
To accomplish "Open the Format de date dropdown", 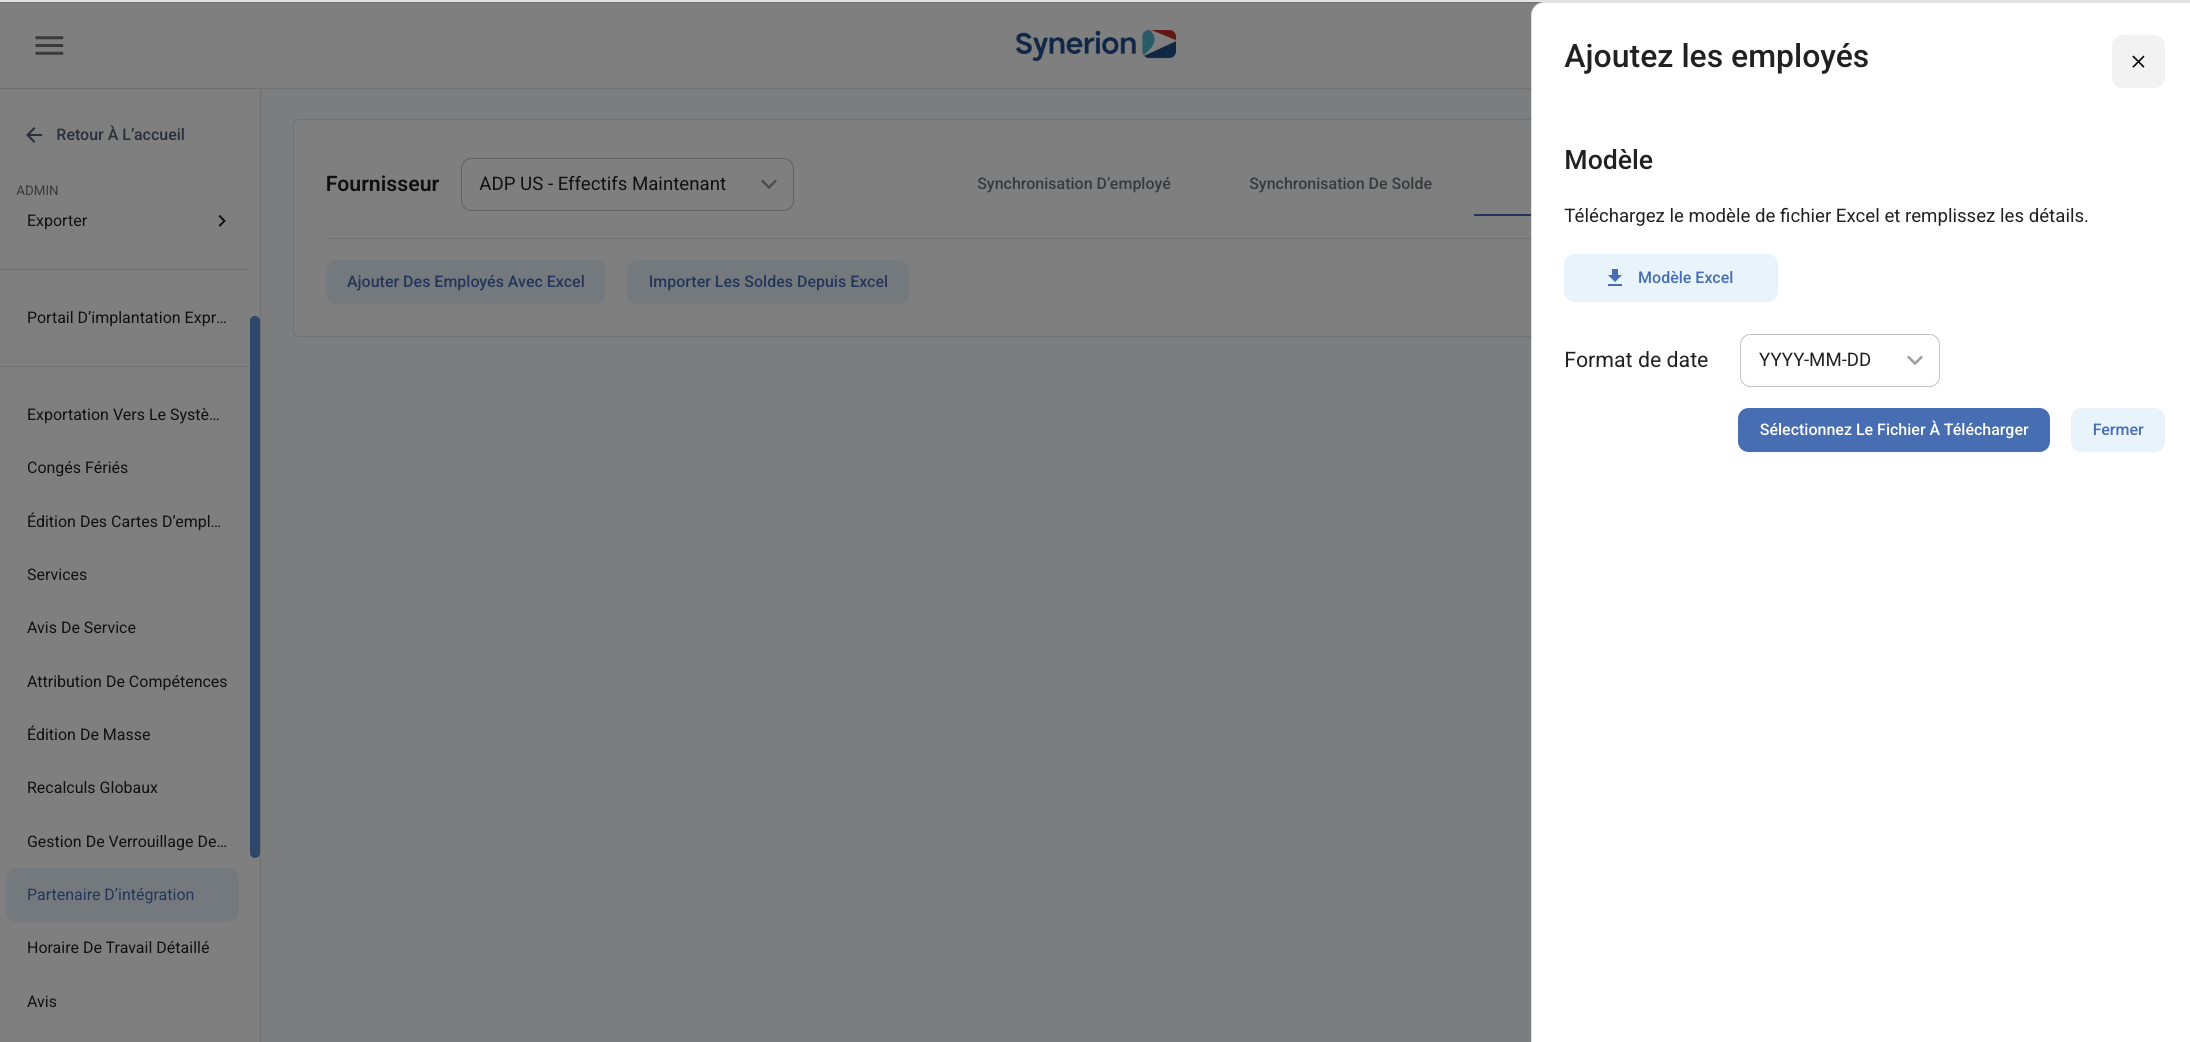I will [x=1839, y=360].
